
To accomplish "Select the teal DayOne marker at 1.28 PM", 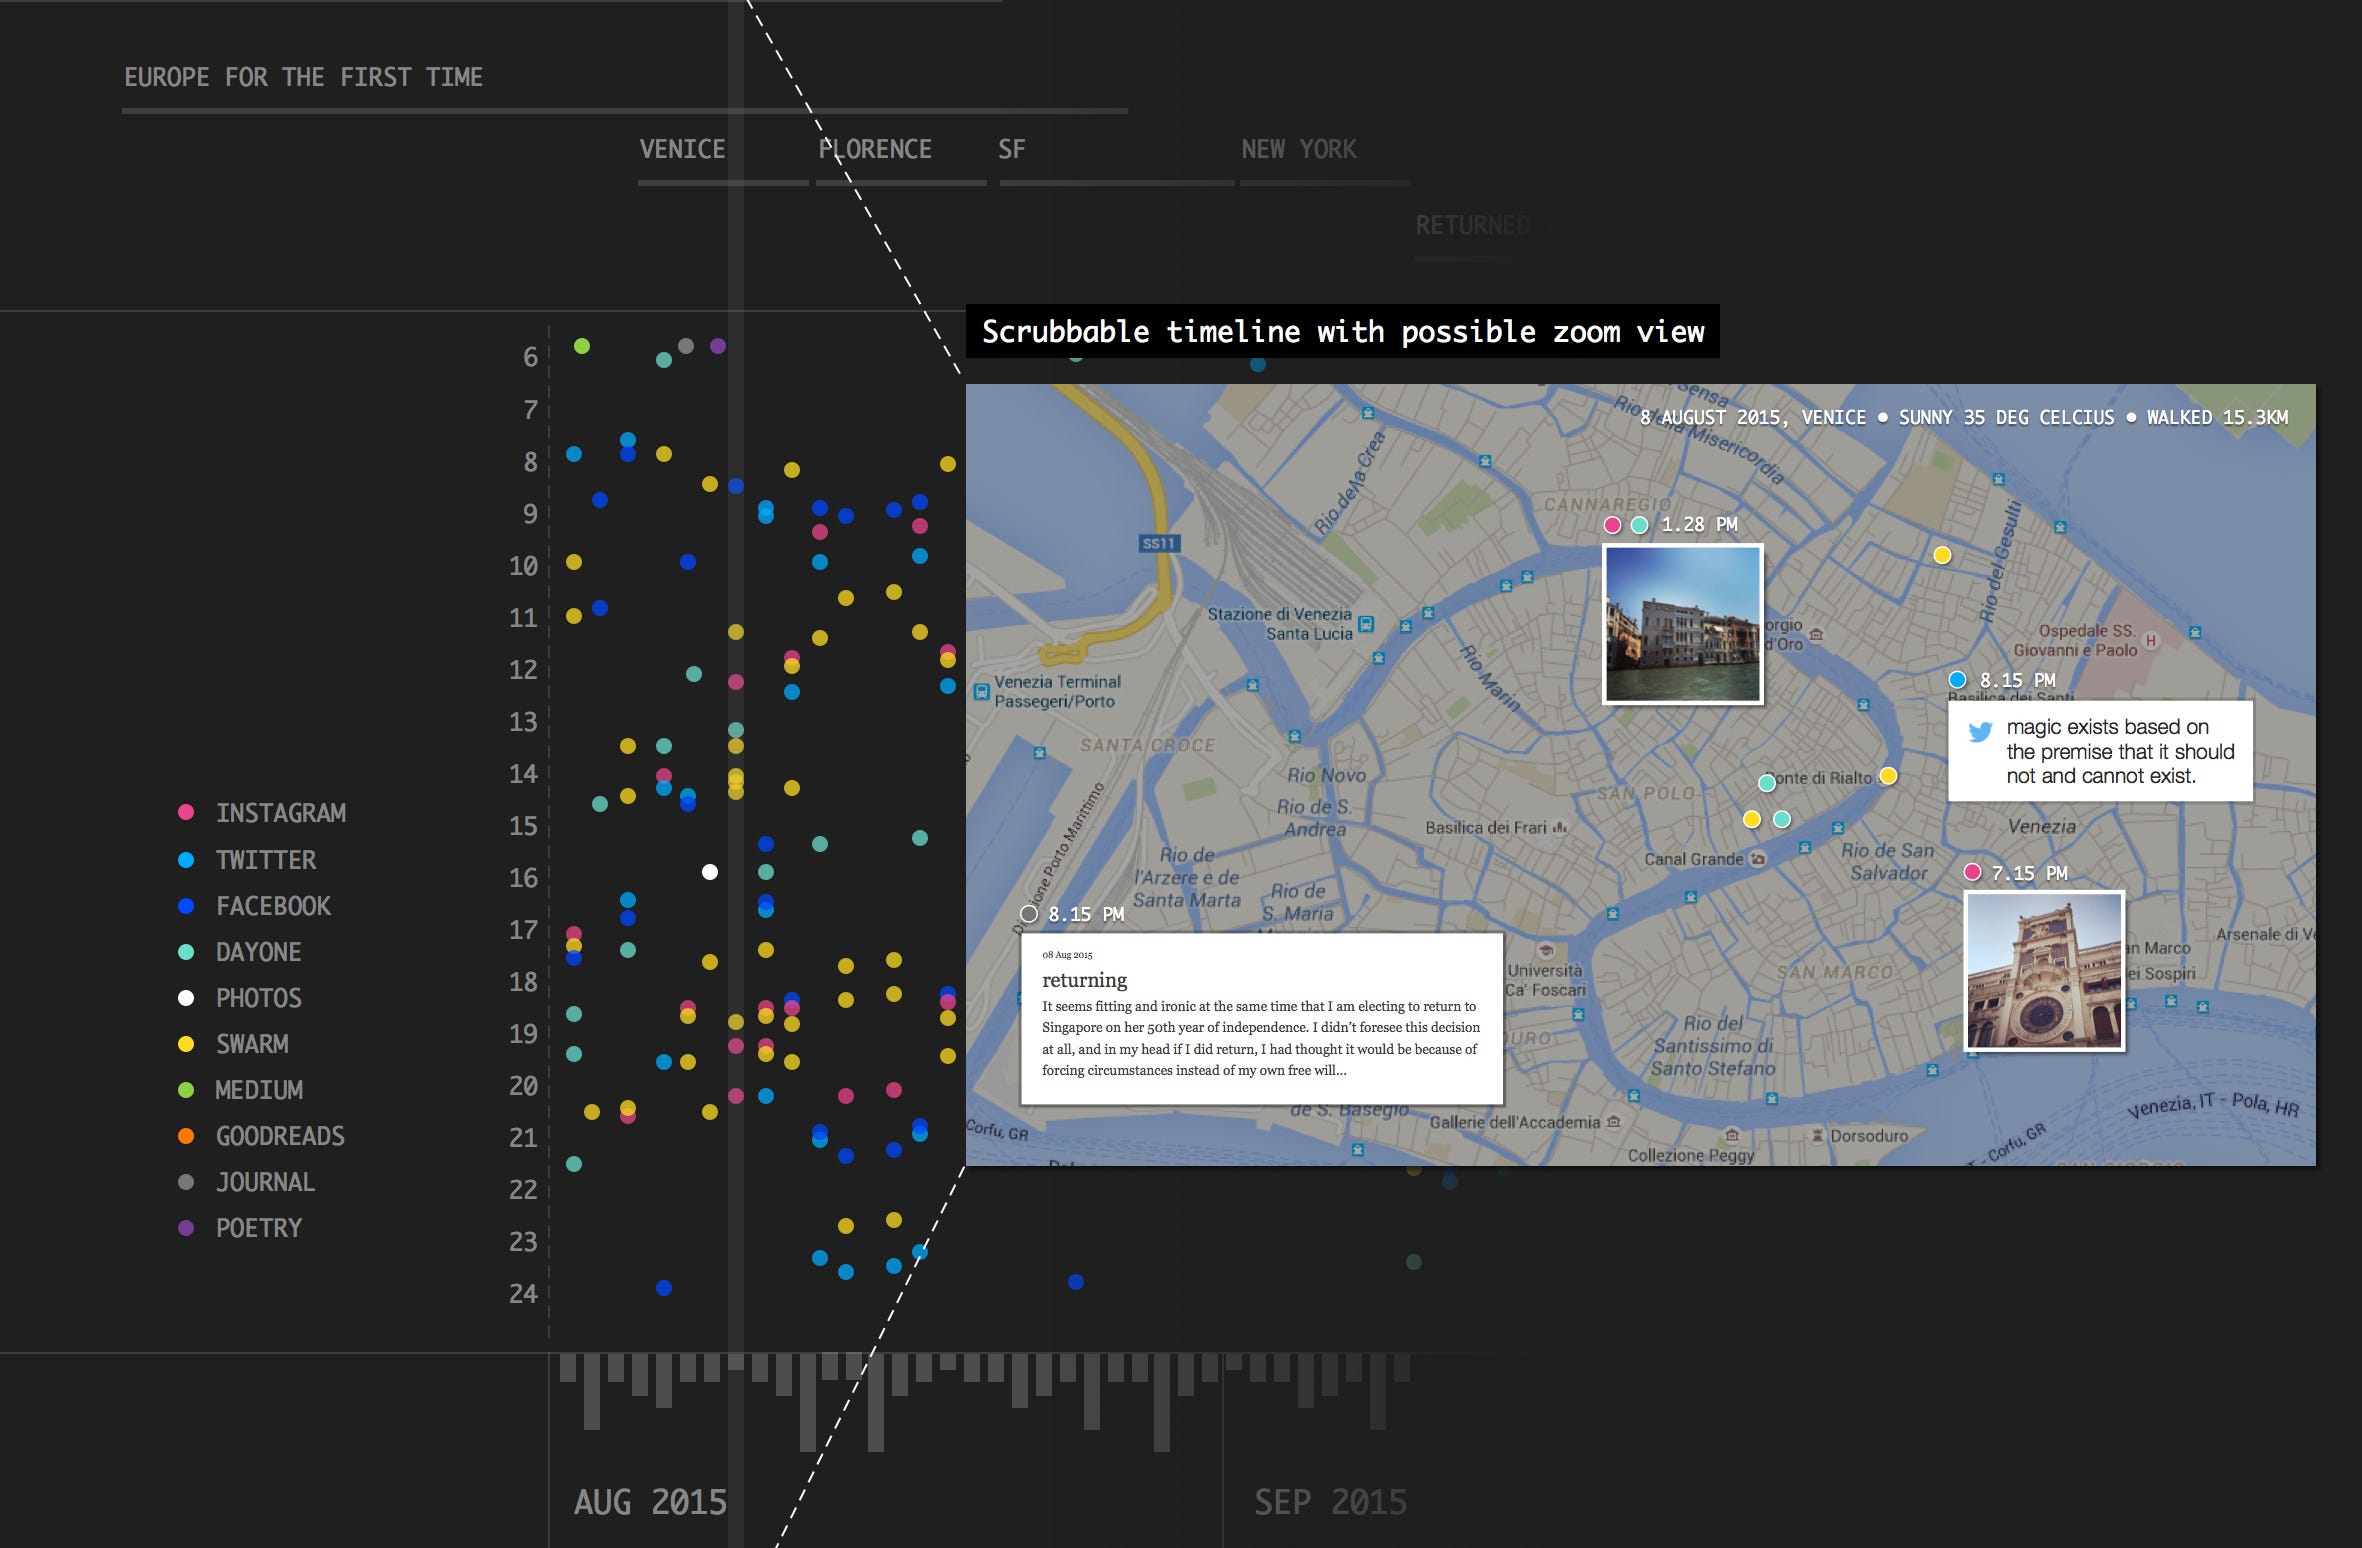I will tap(1639, 525).
